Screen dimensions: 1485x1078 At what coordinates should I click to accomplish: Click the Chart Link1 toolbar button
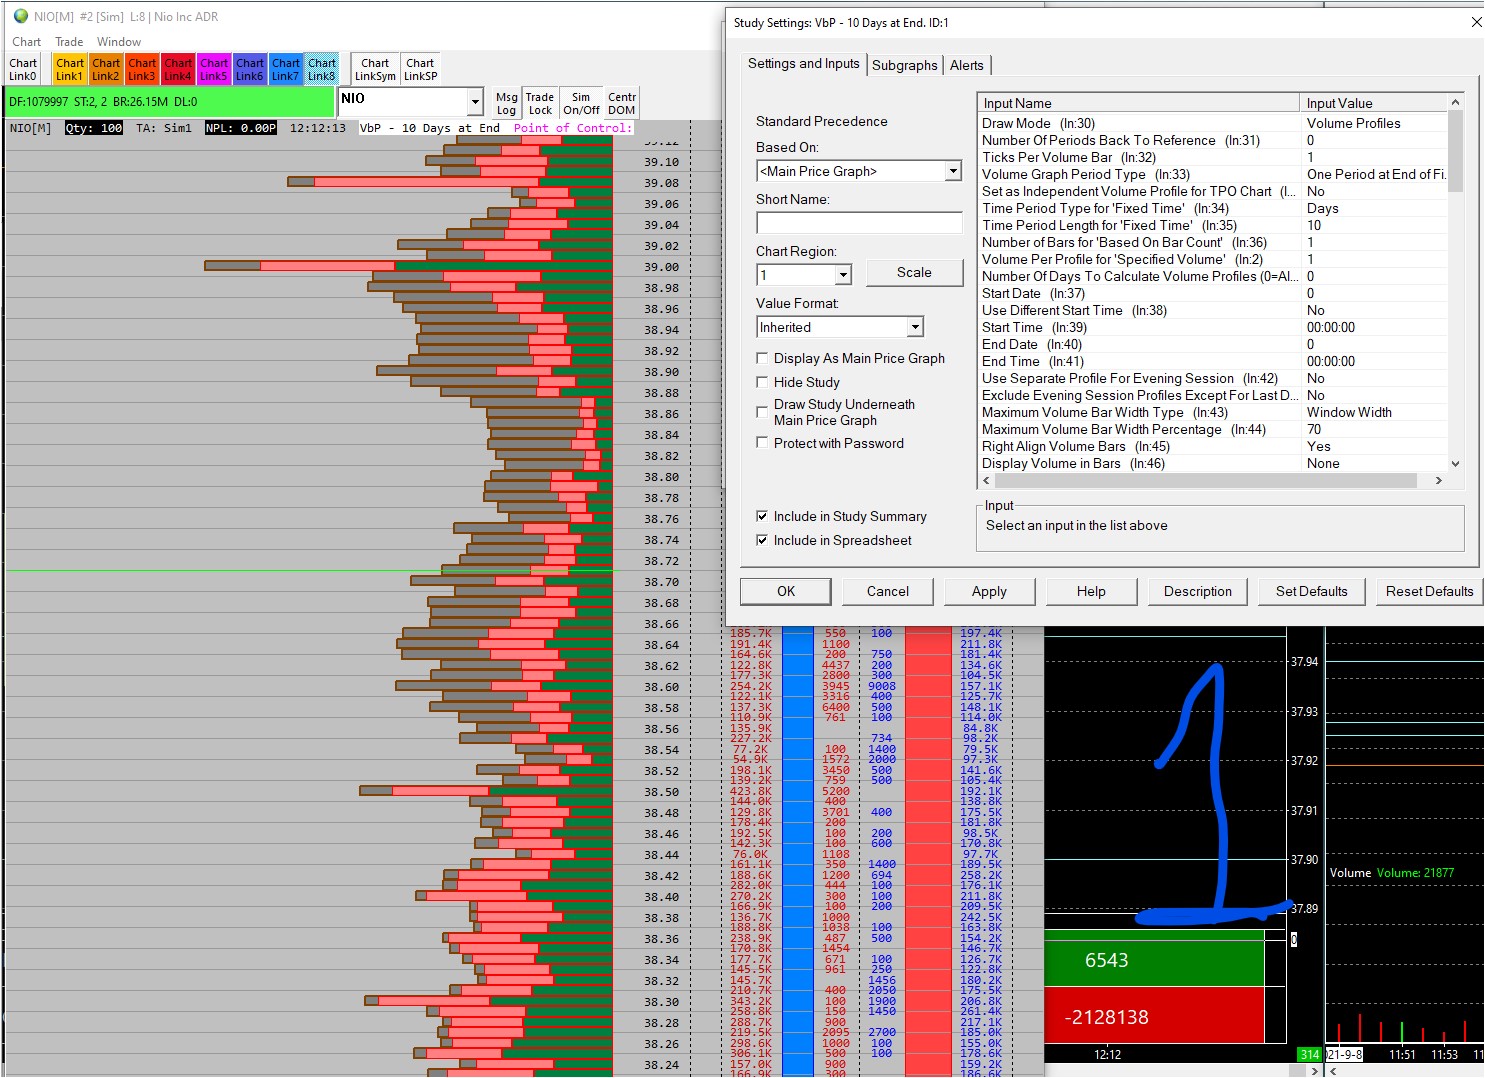coord(70,69)
